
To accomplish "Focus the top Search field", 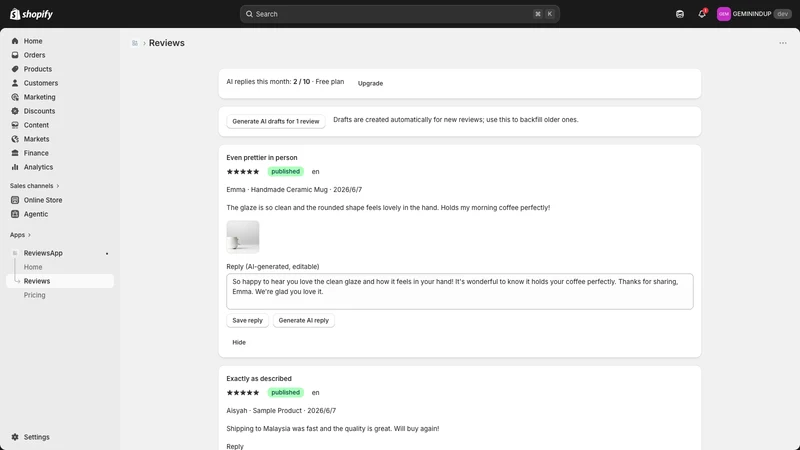I will [x=399, y=14].
